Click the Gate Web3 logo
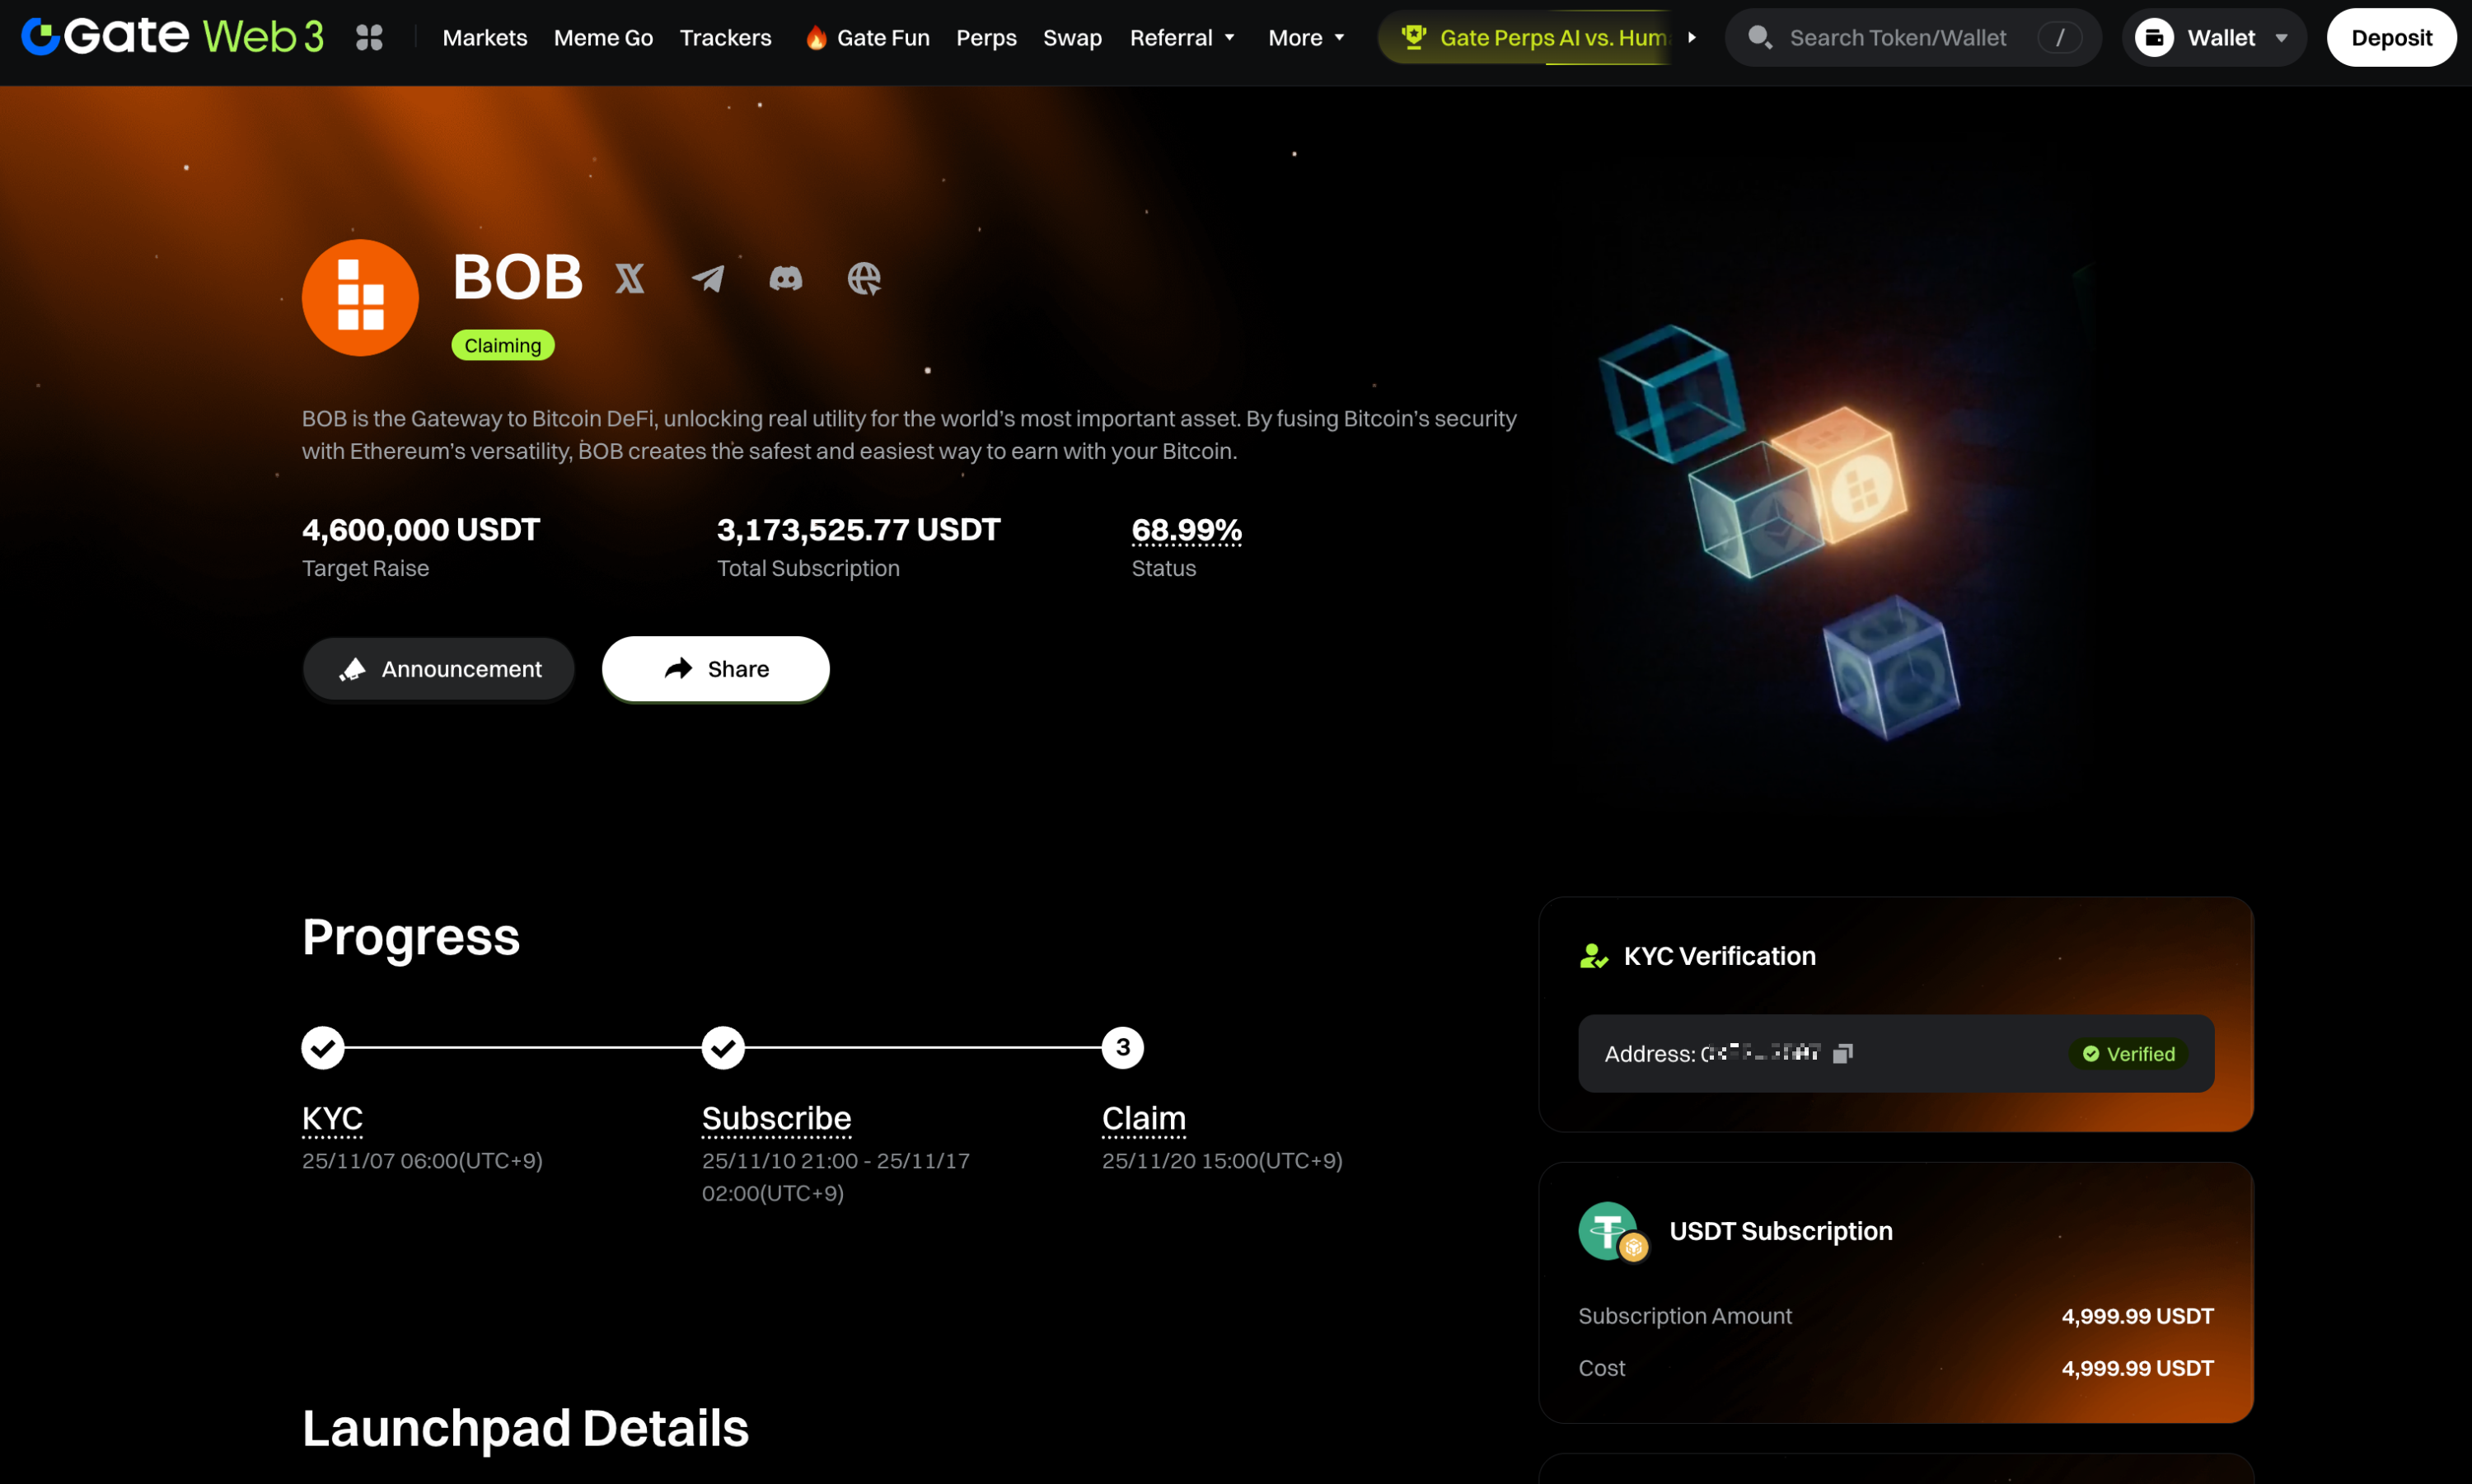2472x1484 pixels. pos(172,38)
